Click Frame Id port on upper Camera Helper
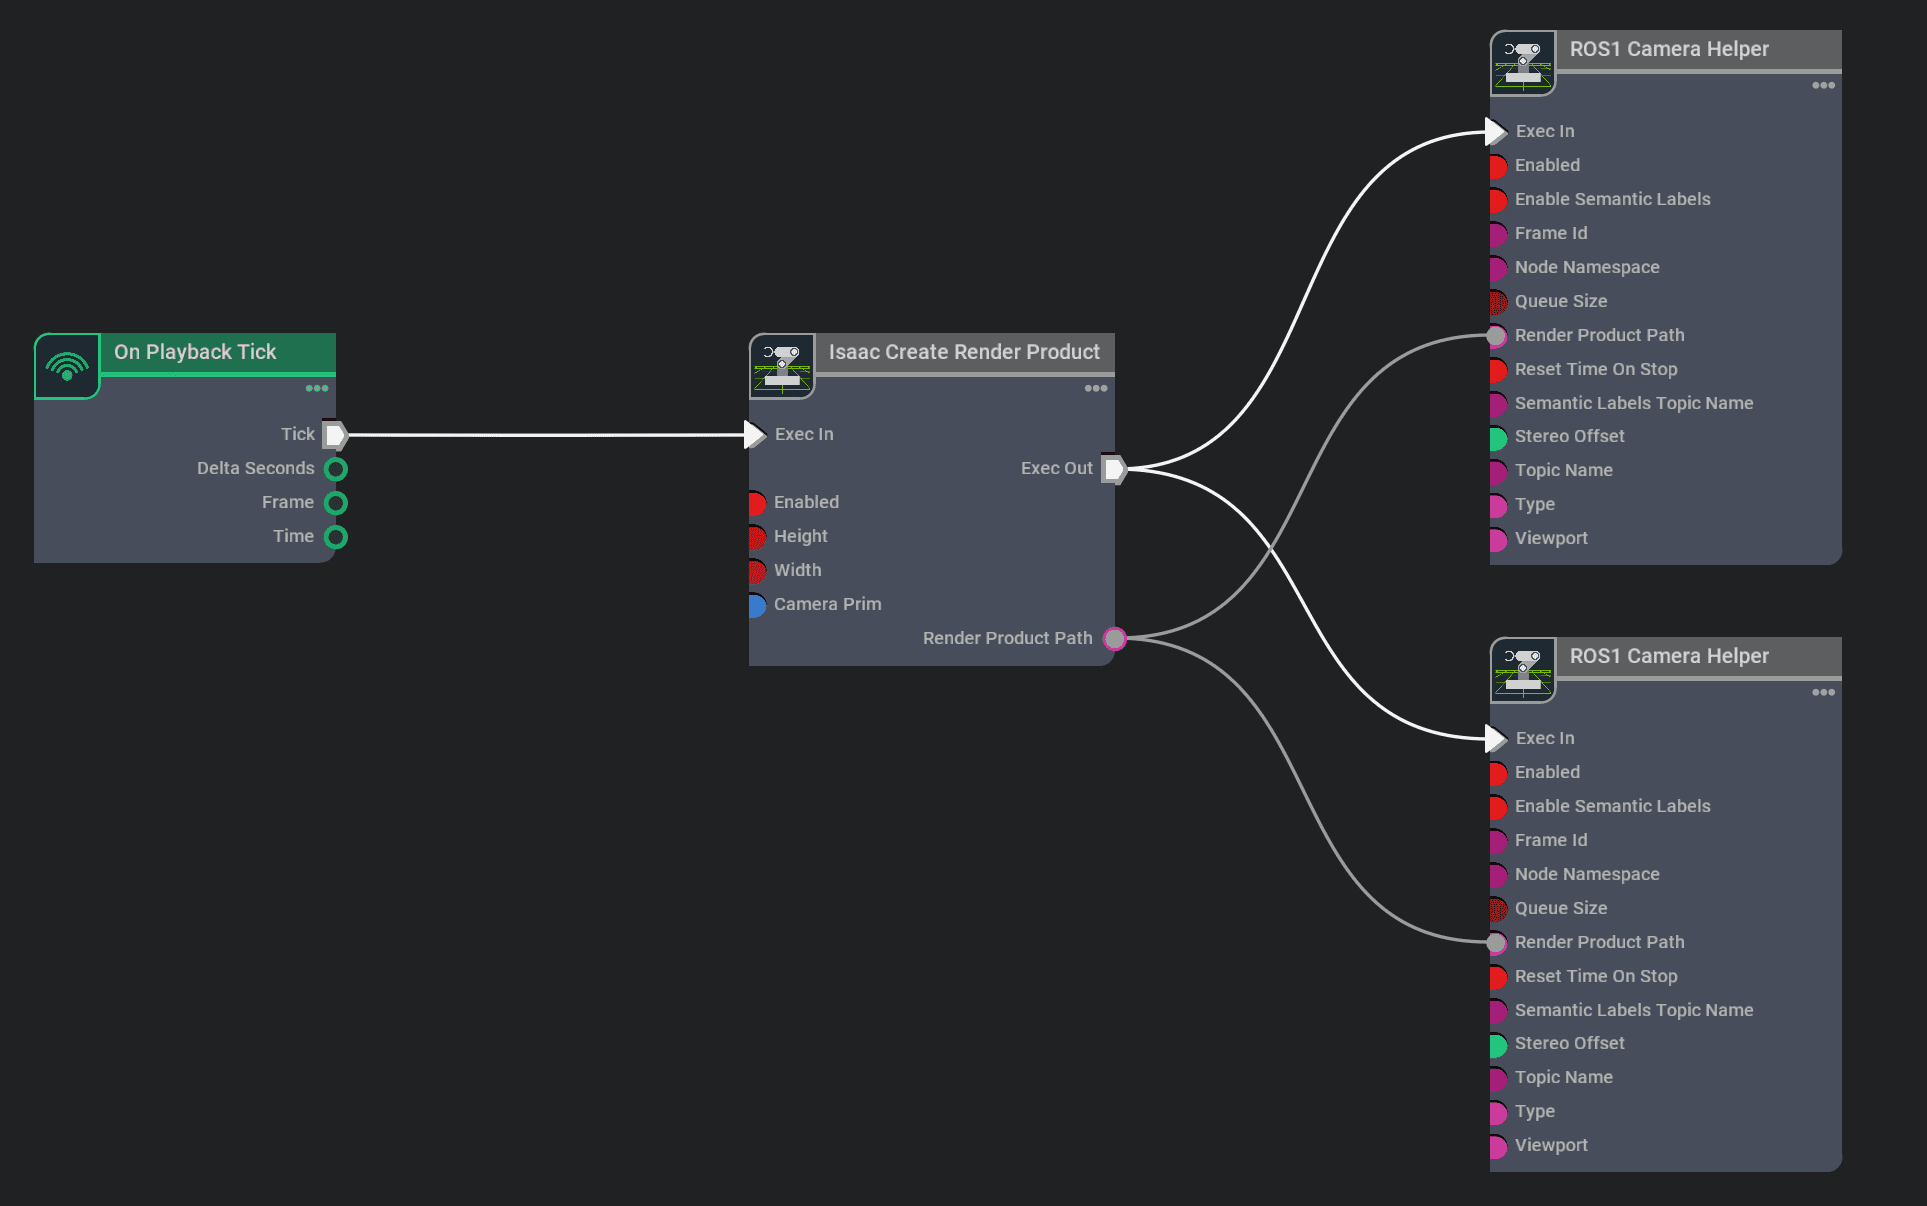 (1498, 234)
